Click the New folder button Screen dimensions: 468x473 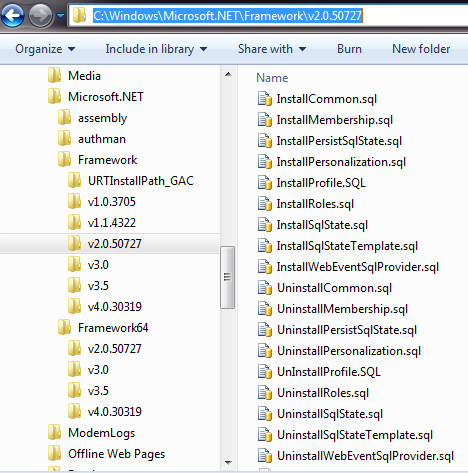click(x=421, y=49)
